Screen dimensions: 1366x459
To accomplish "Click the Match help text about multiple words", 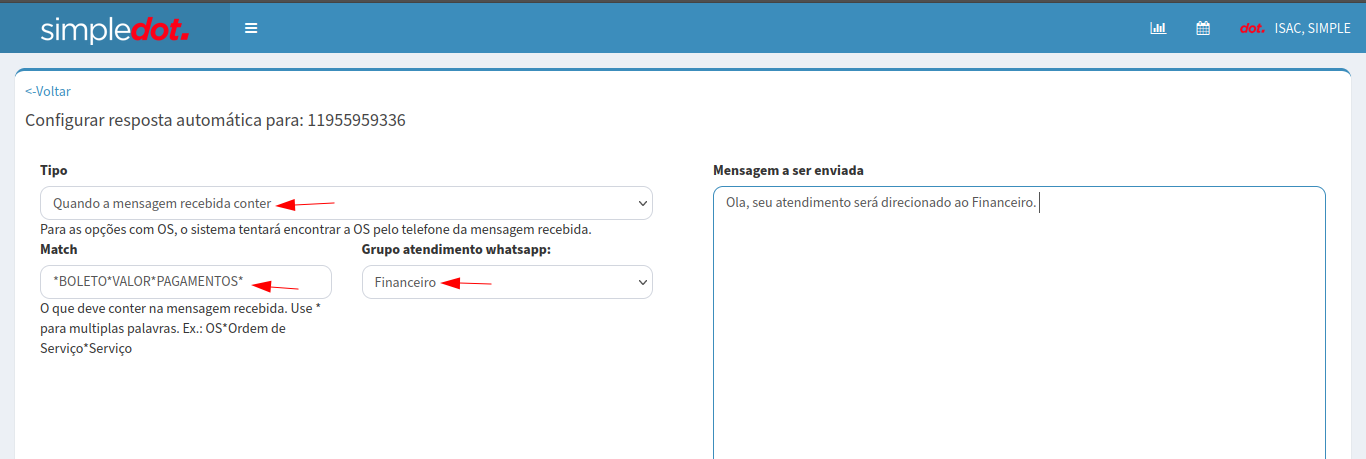I will tap(180, 329).
